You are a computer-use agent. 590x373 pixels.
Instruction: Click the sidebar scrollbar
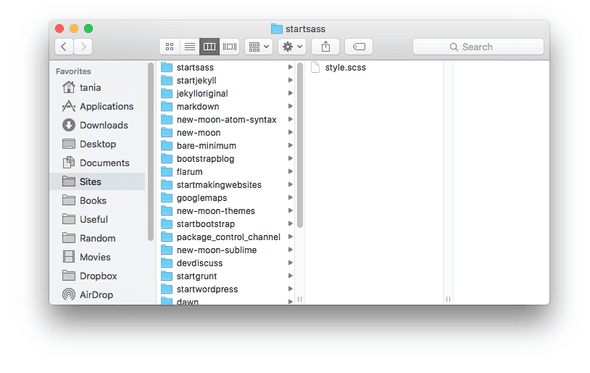(x=151, y=151)
